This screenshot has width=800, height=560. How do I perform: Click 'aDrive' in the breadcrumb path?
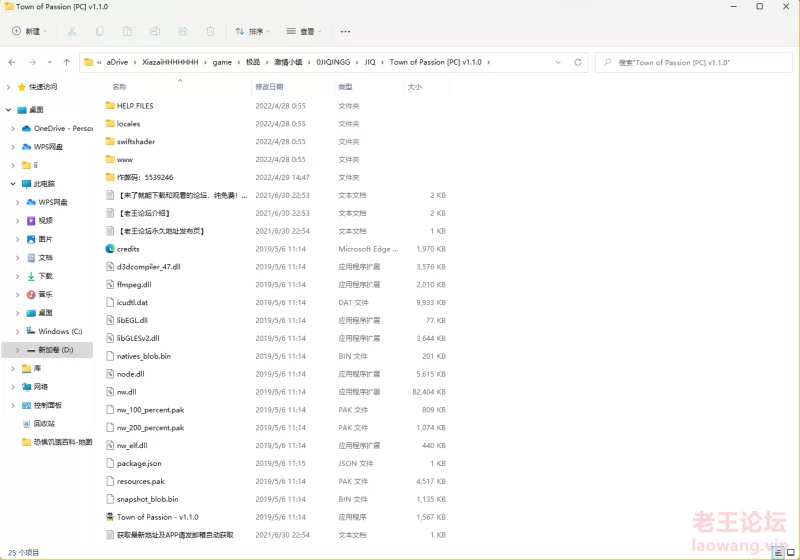pyautogui.click(x=117, y=62)
